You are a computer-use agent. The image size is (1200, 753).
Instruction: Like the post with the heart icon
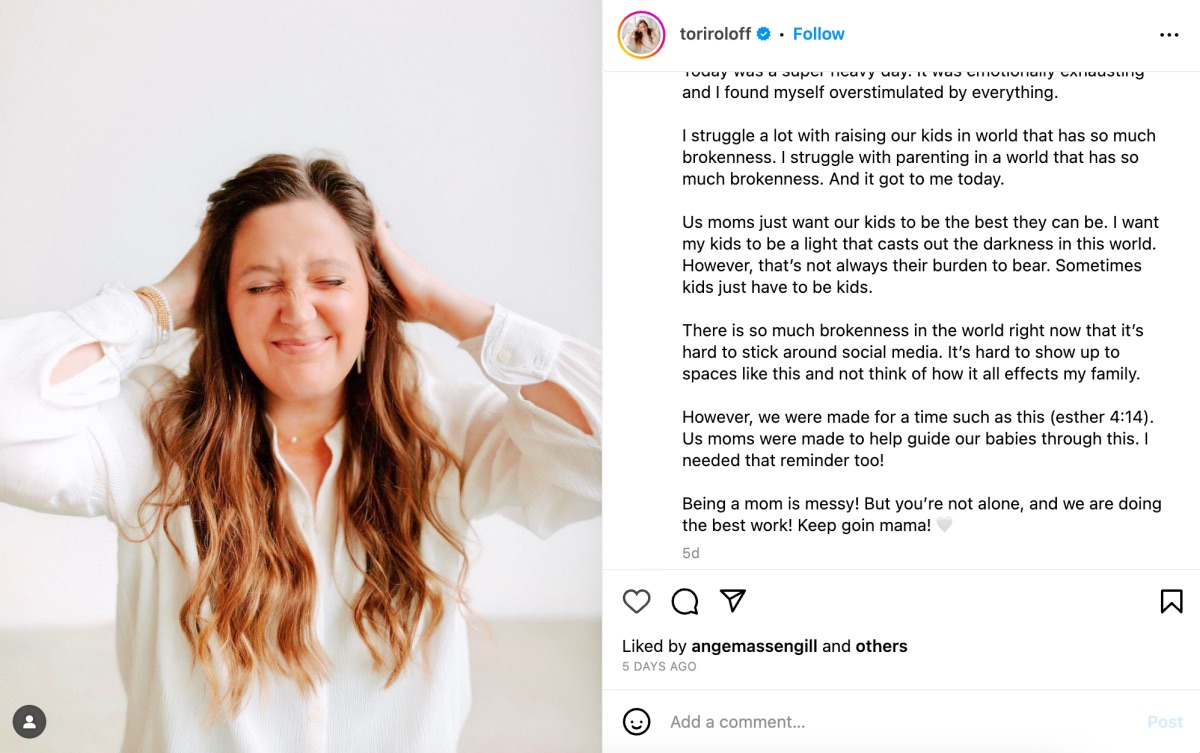pyautogui.click(x=637, y=601)
